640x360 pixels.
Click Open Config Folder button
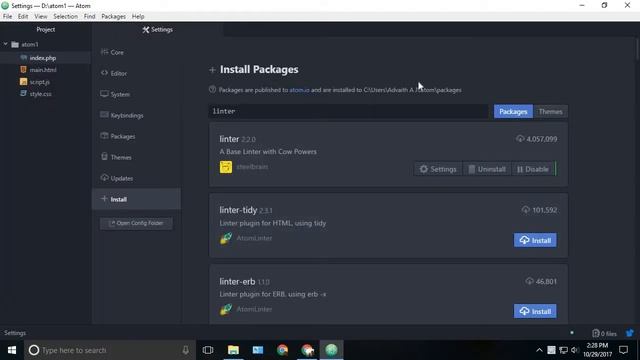136,223
